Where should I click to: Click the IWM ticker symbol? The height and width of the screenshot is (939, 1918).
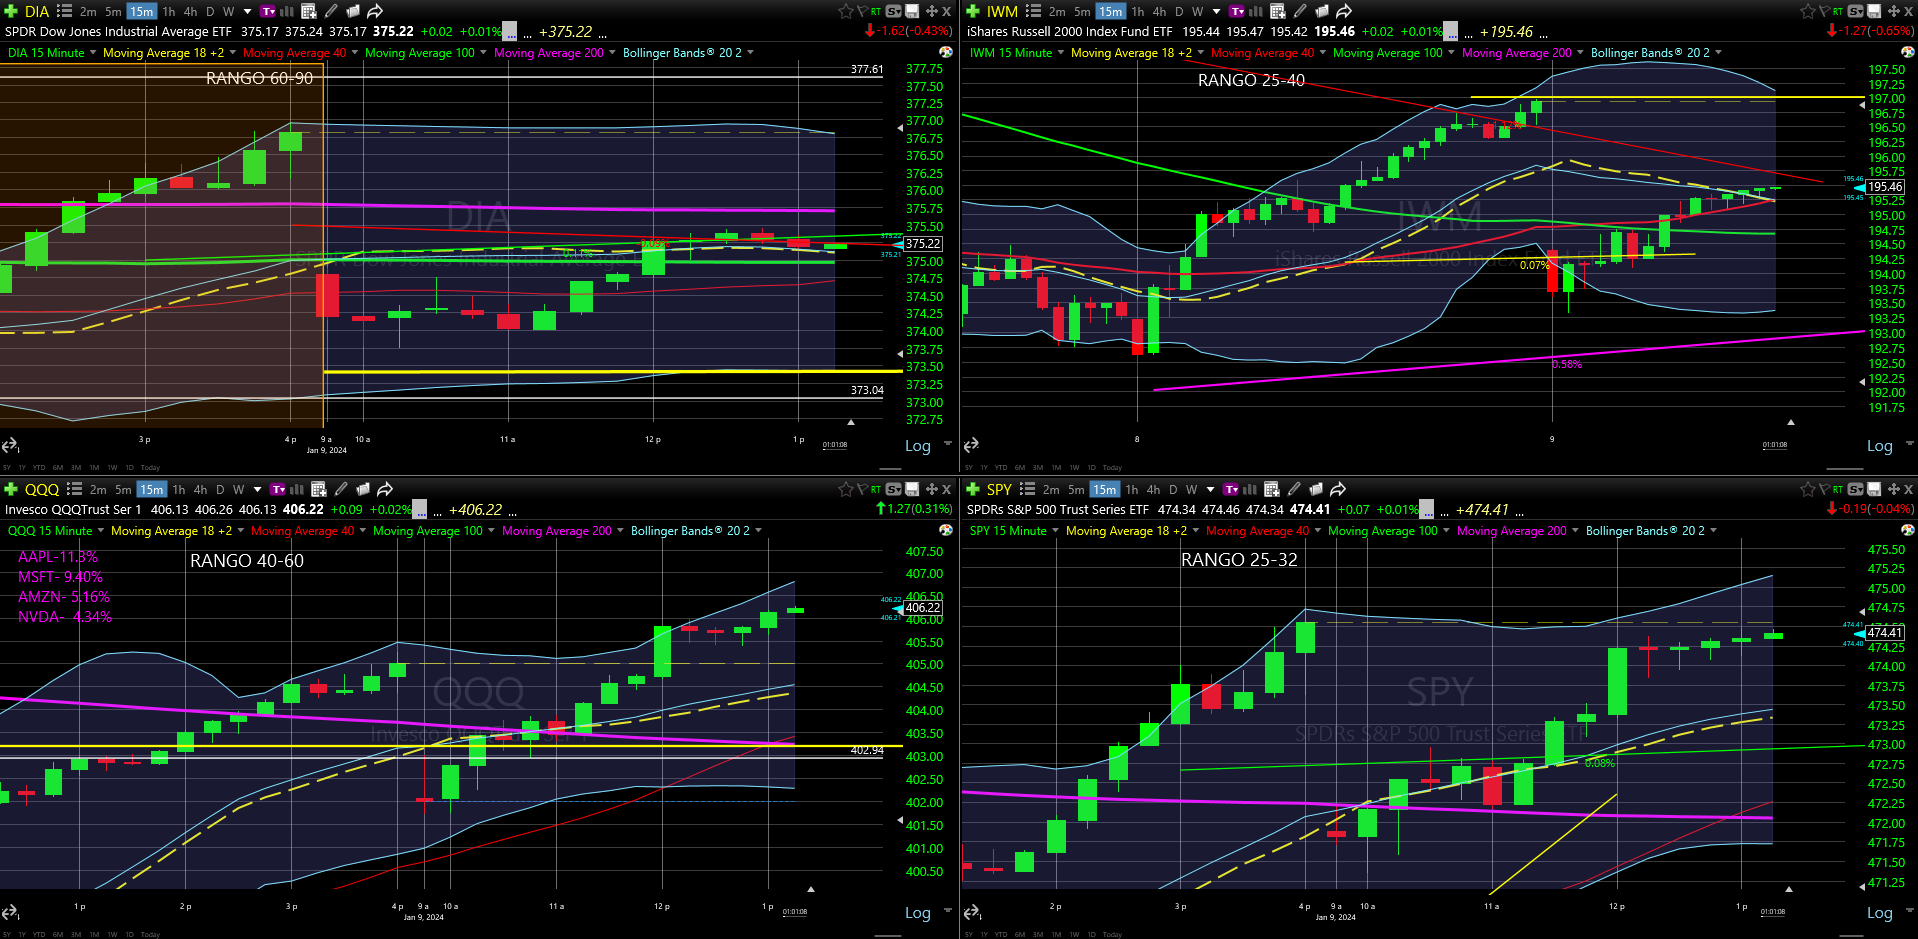1002,11
